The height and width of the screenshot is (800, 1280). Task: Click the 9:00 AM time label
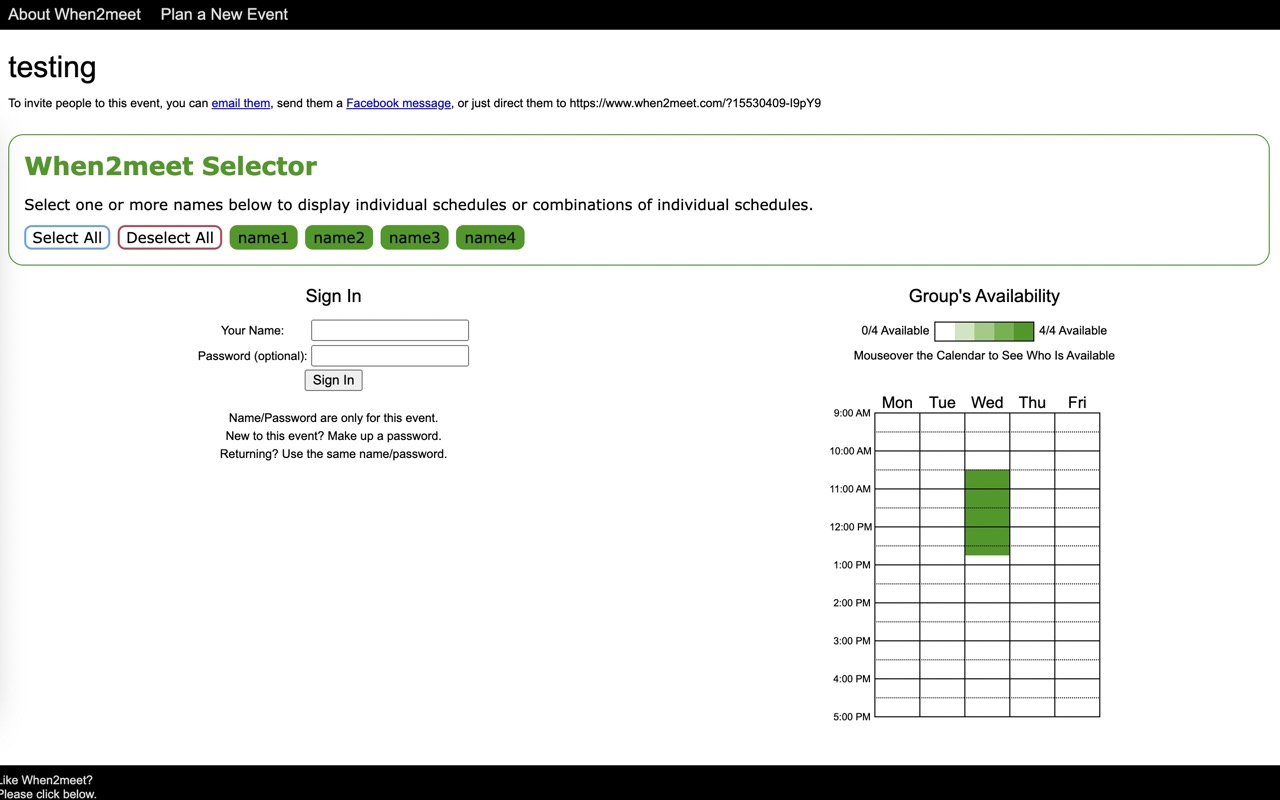click(852, 413)
